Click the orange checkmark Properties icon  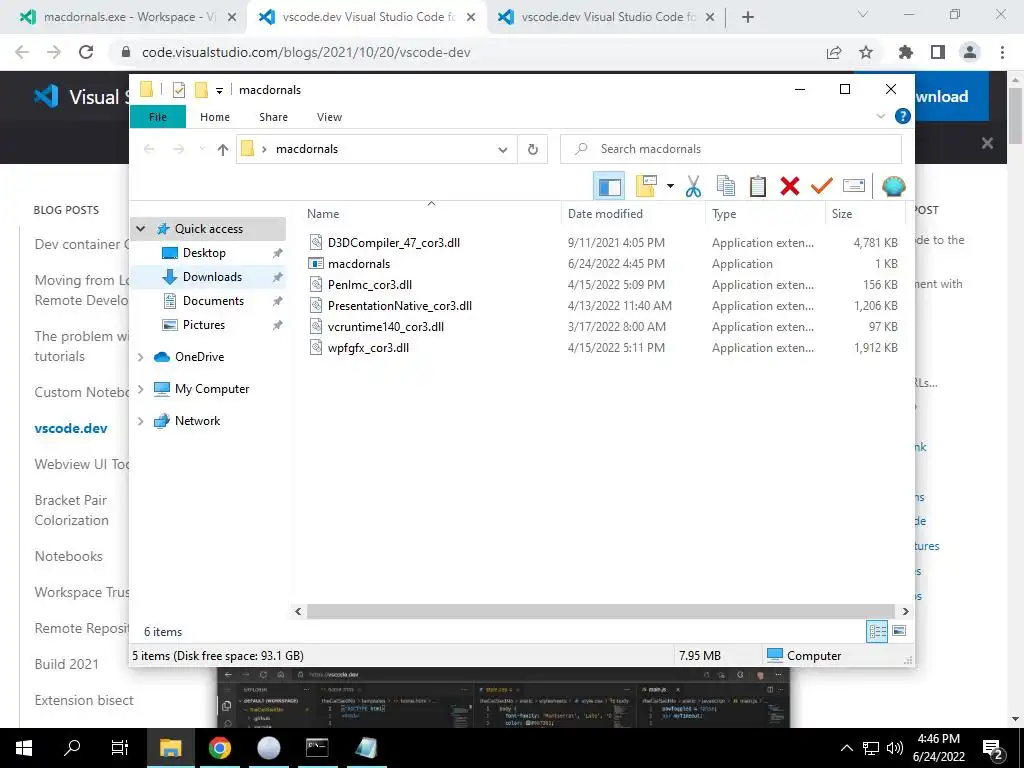point(821,187)
